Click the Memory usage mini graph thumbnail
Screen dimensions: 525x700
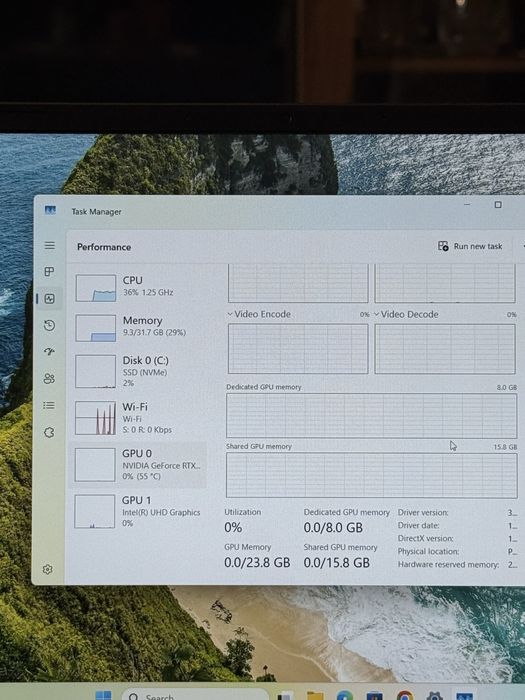point(96,328)
